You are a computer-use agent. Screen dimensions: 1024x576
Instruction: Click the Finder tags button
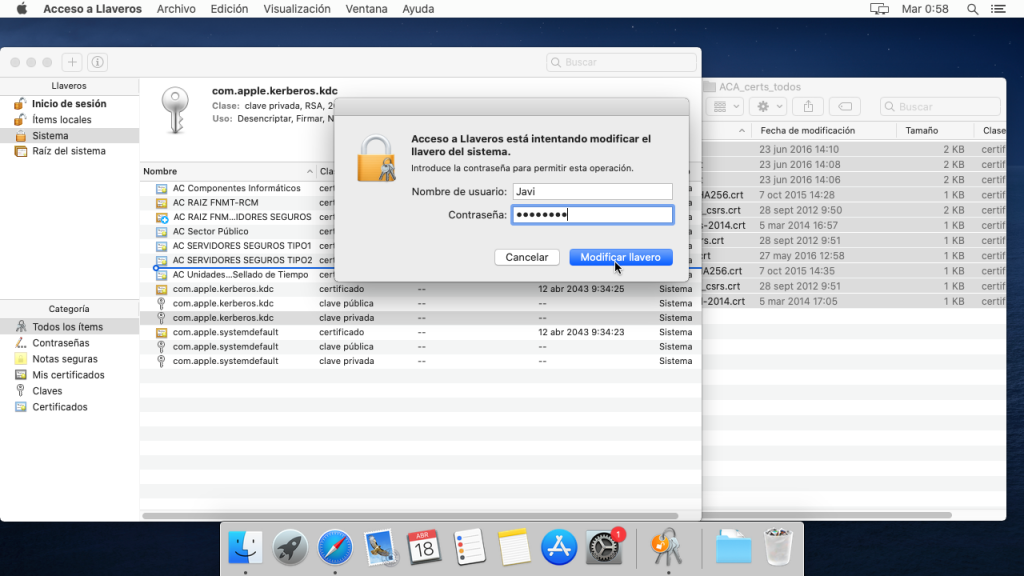click(844, 106)
